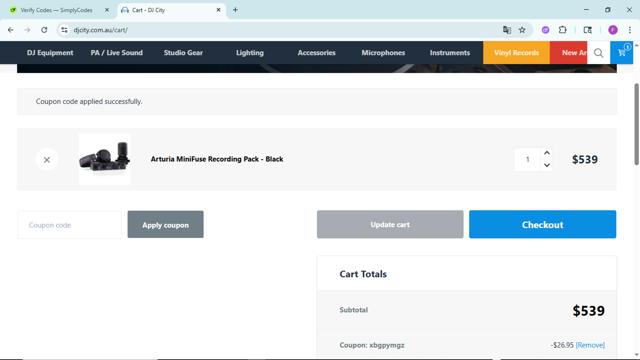Open site information icon in address bar

tap(64, 30)
